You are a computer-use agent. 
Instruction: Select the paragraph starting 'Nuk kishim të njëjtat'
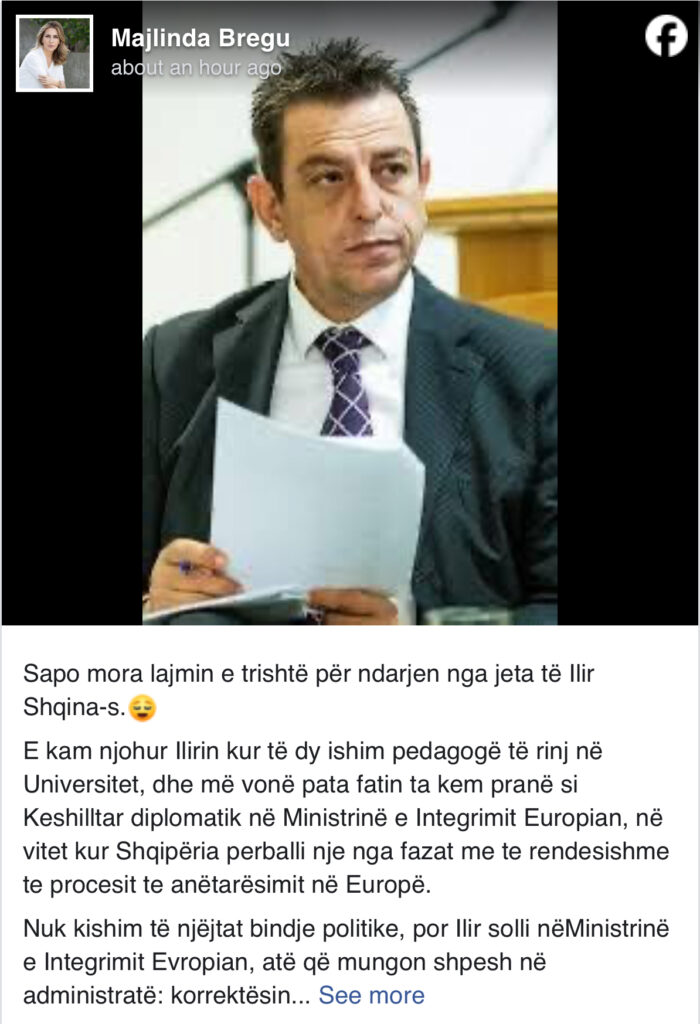pos(346,962)
